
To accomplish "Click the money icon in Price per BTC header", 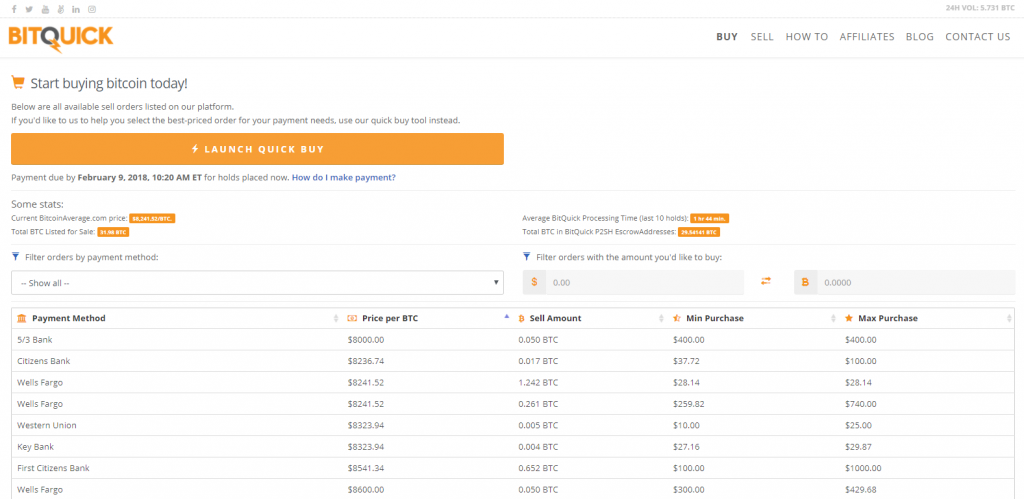I will point(352,318).
